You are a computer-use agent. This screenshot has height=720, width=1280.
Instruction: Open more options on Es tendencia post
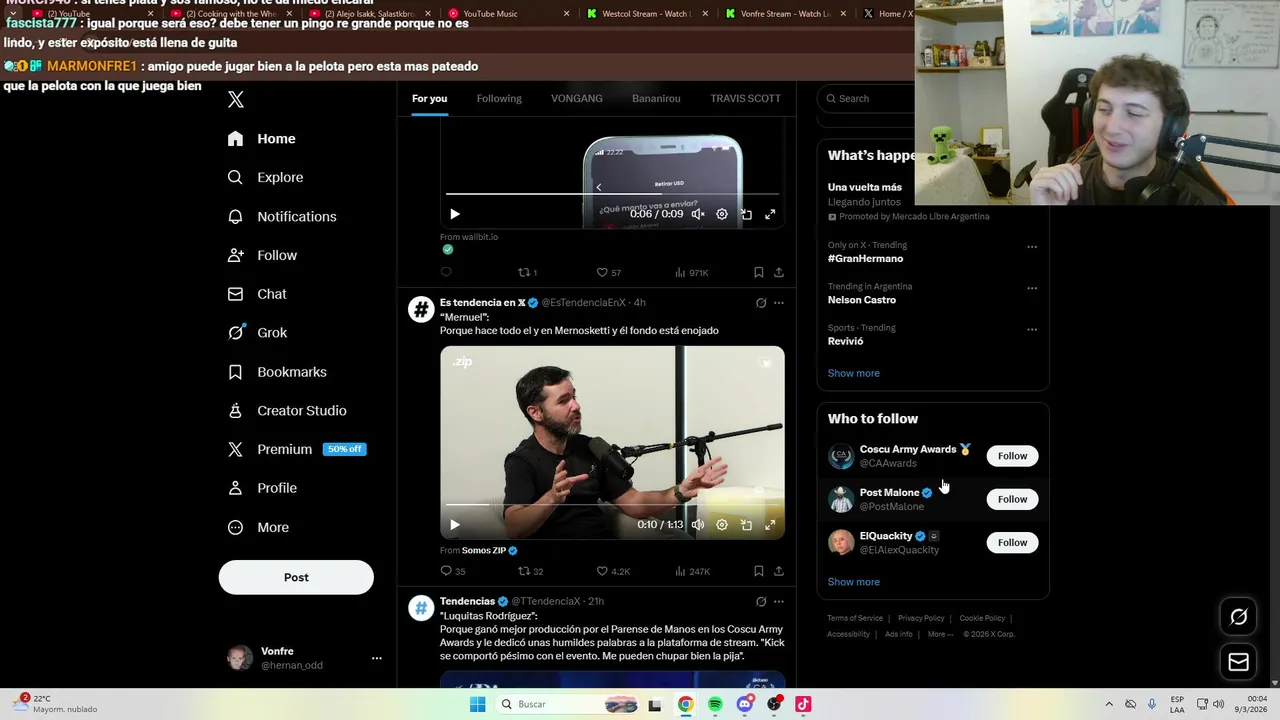(779, 303)
